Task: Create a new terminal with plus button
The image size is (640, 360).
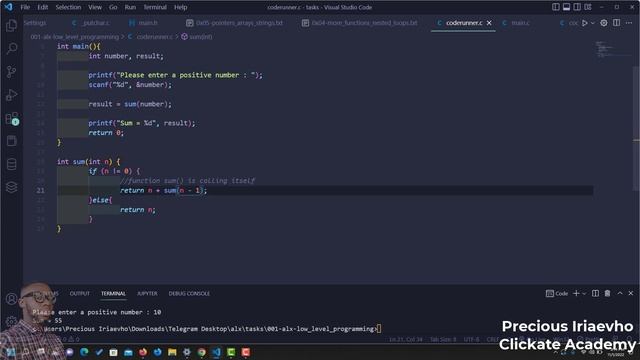Action: pyautogui.click(x=576, y=293)
